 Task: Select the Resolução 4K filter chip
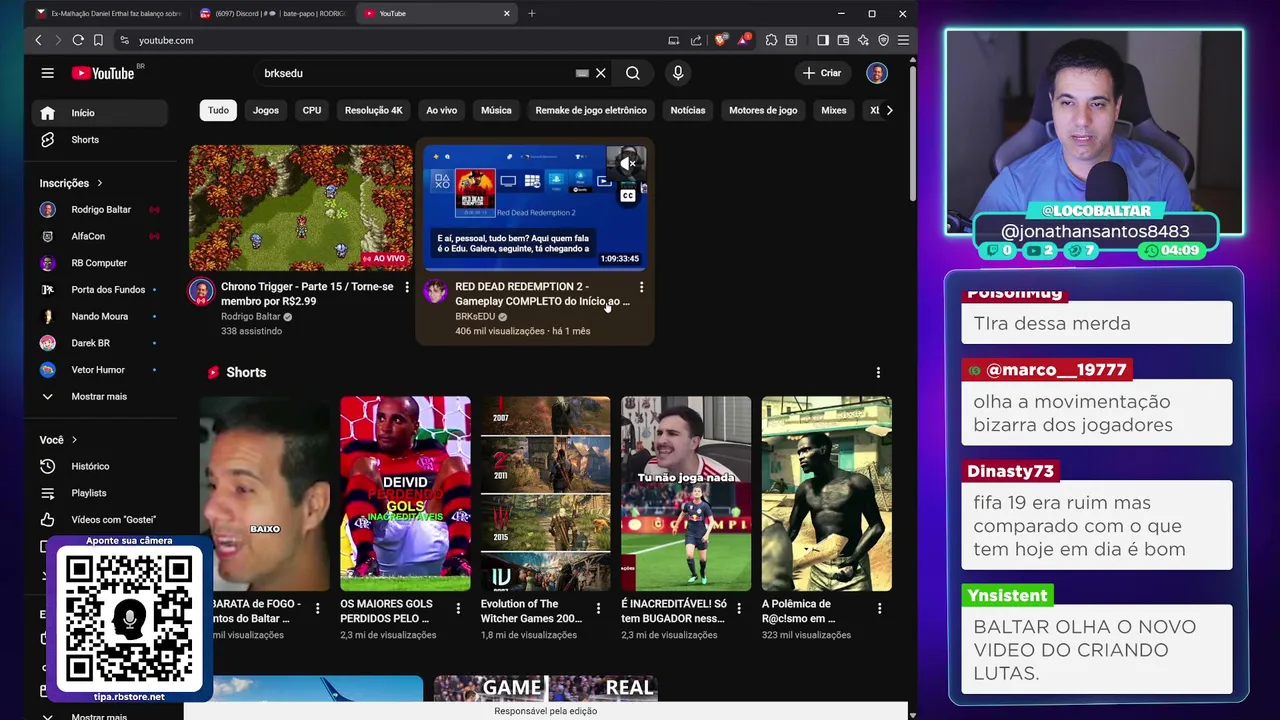(x=373, y=110)
